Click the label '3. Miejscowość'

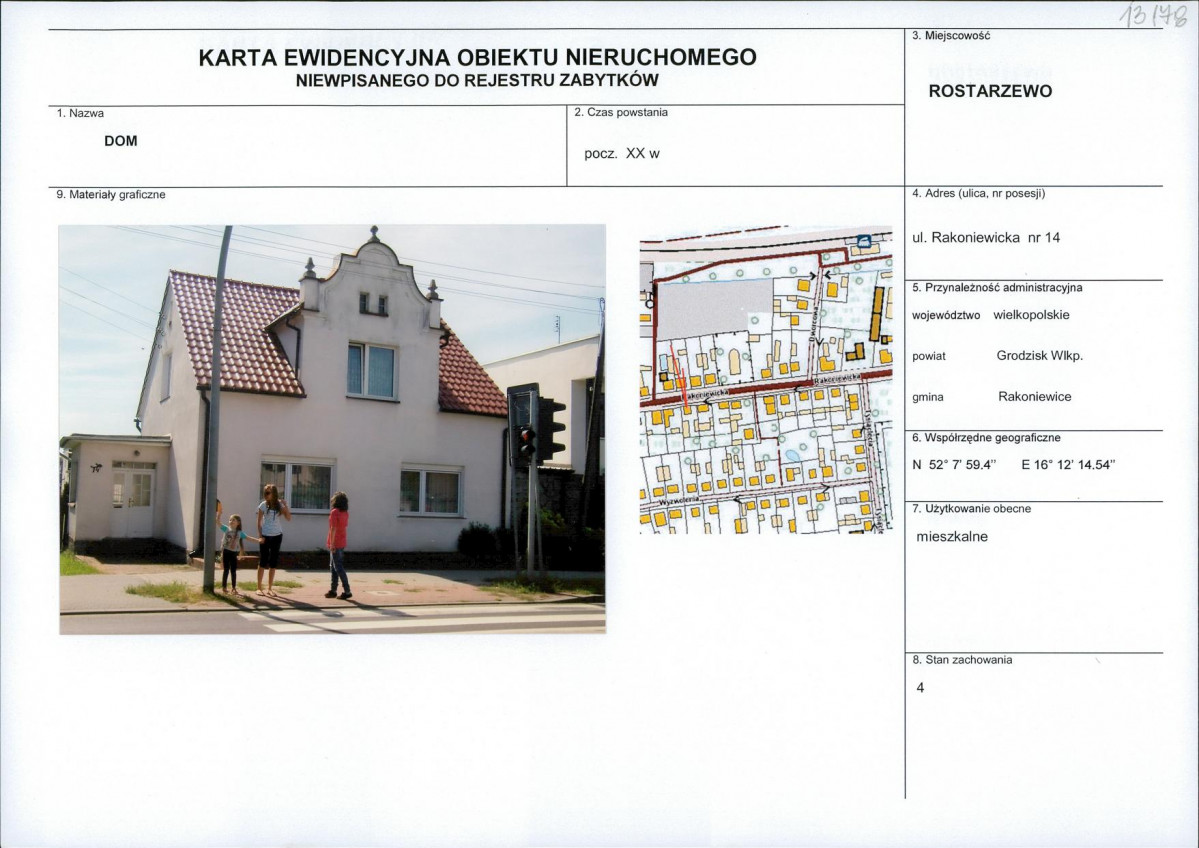[951, 36]
